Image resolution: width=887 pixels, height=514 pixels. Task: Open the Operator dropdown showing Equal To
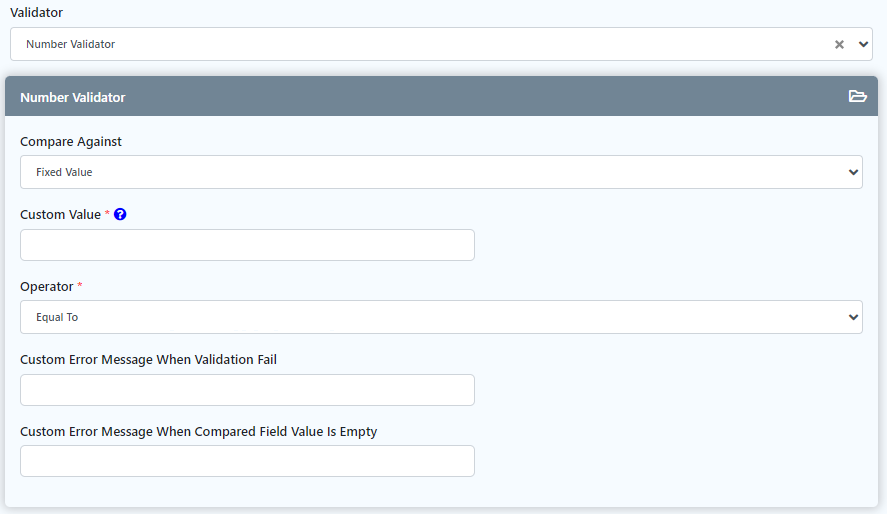[440, 317]
